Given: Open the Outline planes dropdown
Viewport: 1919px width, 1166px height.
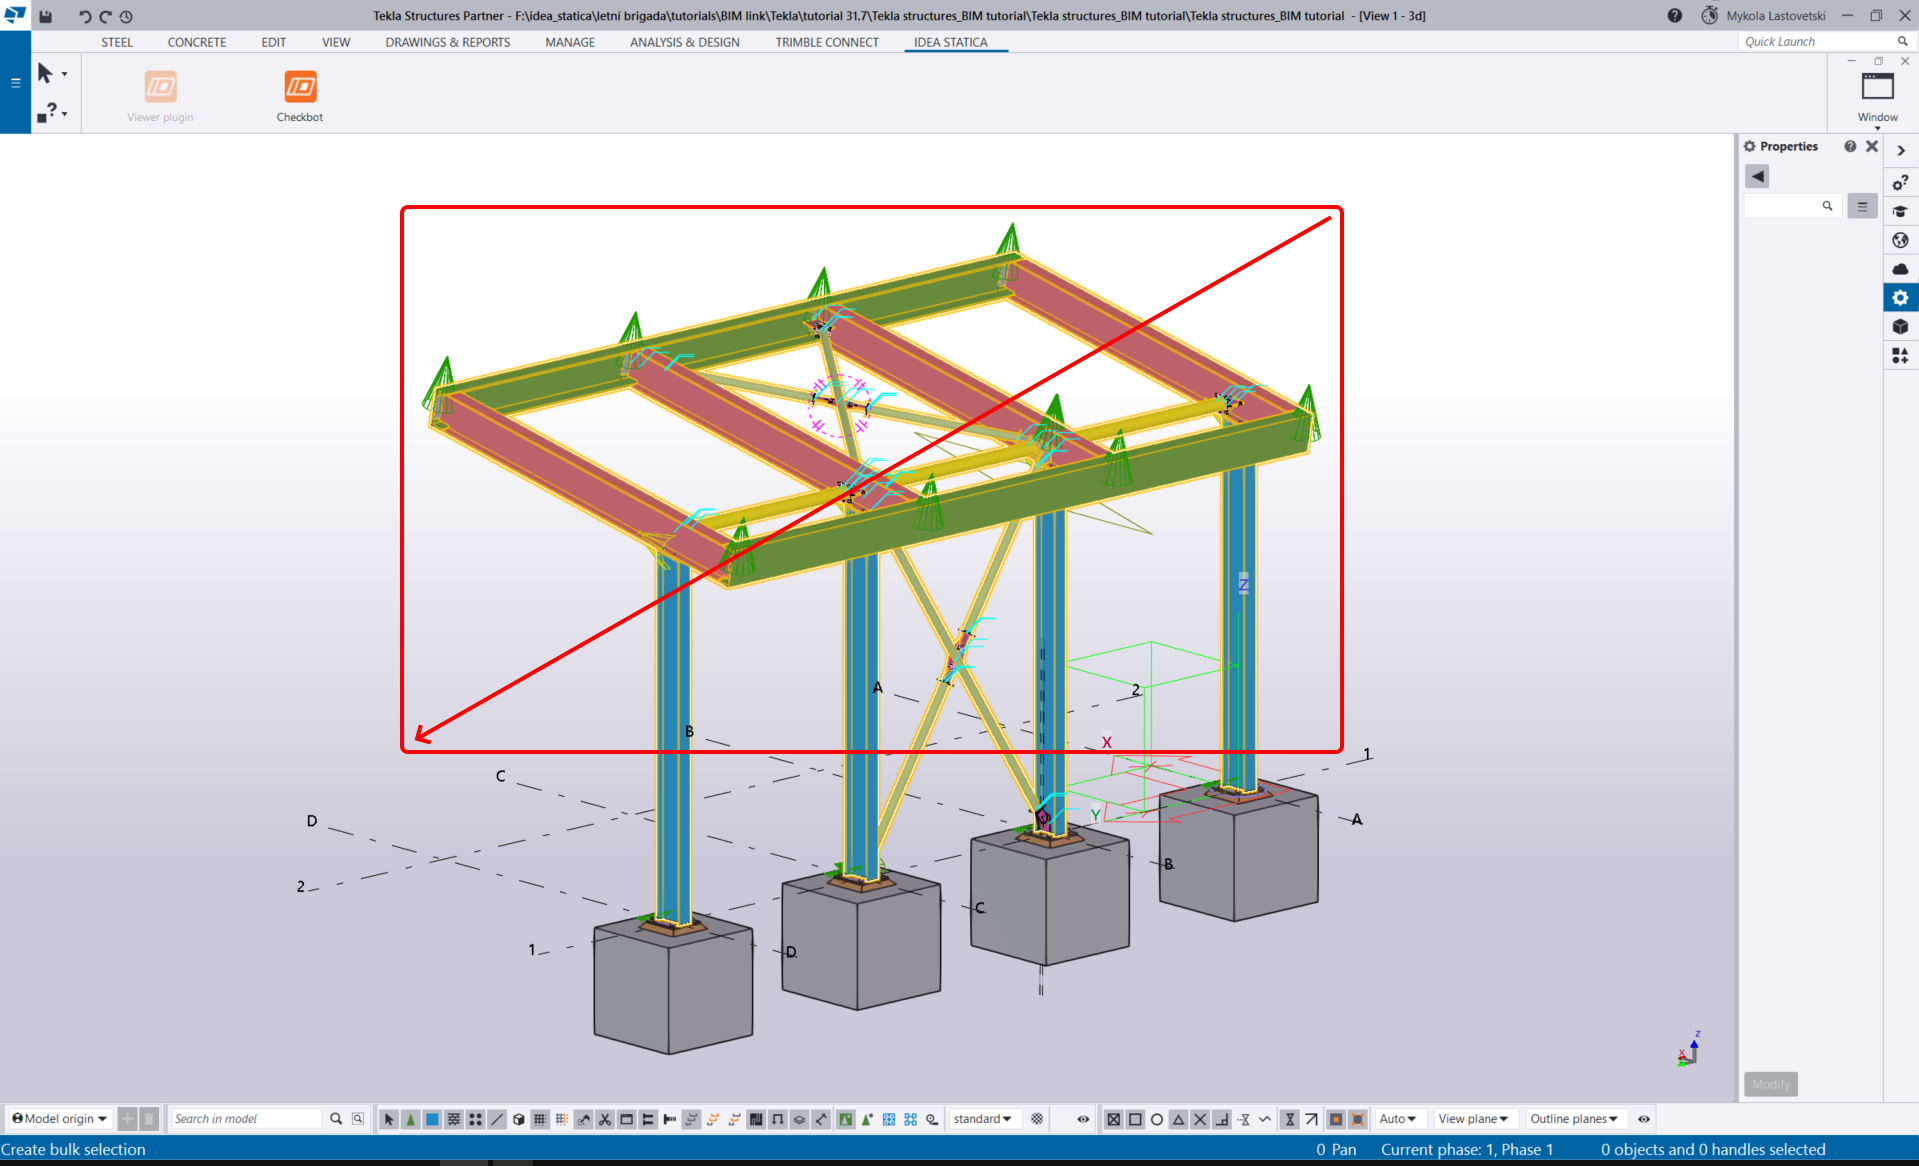Looking at the screenshot, I should 1575,1119.
